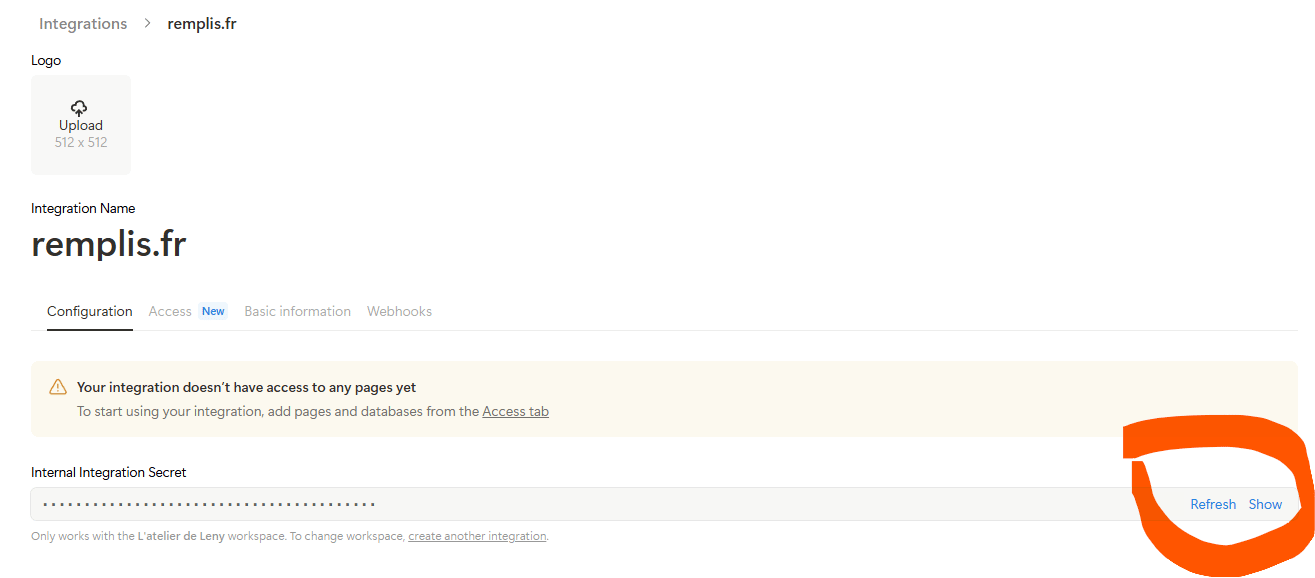Screen dimensions: 1315x578
Task: Click the Integration Name label
Action: [83, 208]
